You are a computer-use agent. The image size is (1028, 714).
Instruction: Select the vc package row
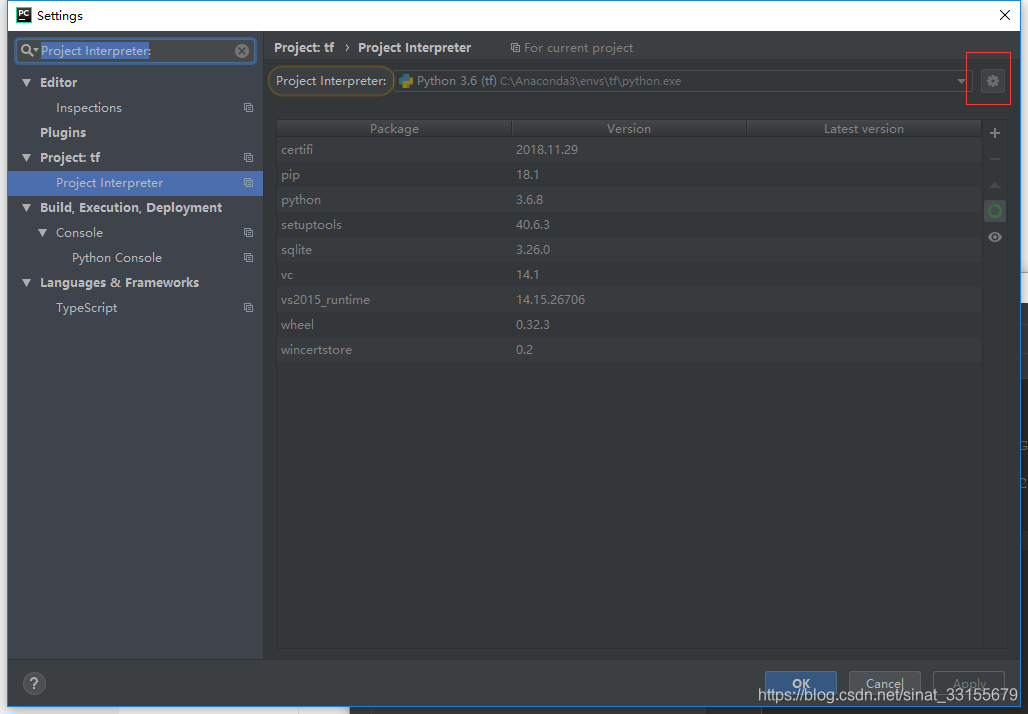(629, 274)
